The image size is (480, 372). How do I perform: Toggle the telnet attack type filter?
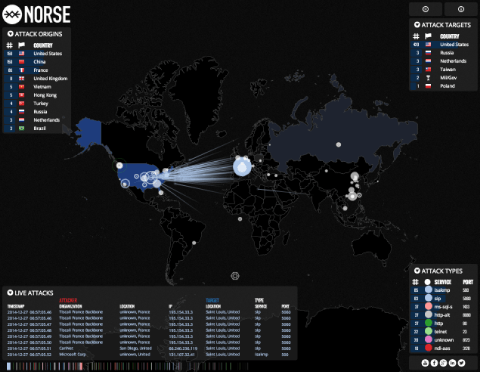(443, 332)
